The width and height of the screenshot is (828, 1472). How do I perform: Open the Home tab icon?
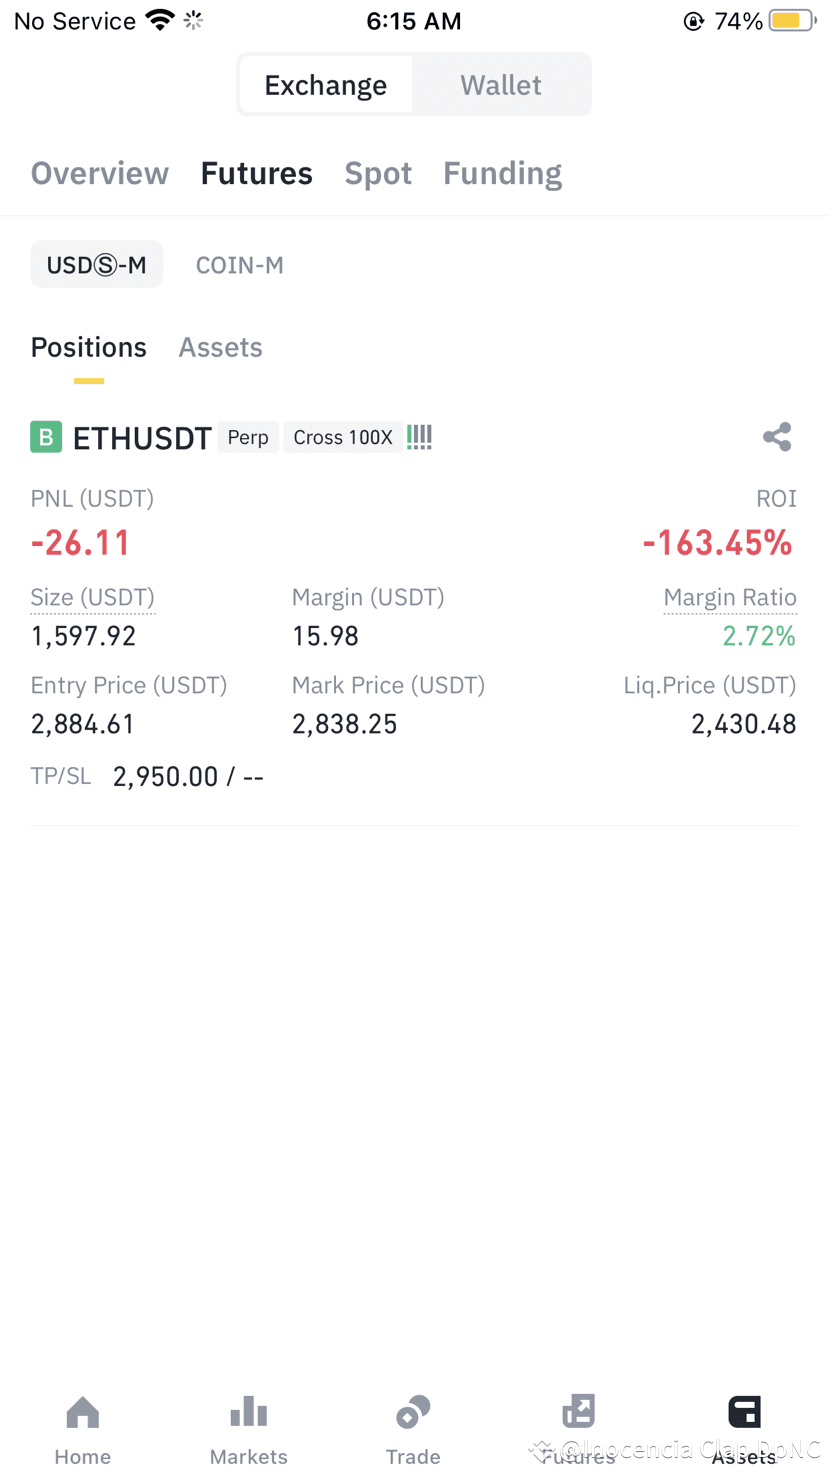click(x=83, y=1412)
